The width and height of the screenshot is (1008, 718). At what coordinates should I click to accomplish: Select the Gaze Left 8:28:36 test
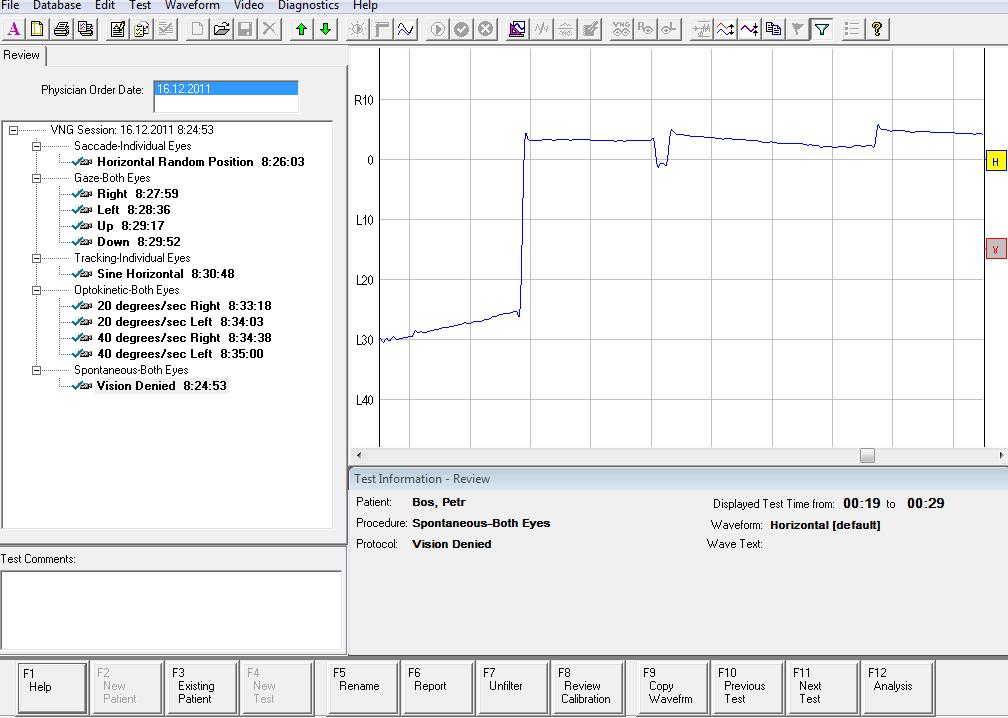click(x=134, y=210)
